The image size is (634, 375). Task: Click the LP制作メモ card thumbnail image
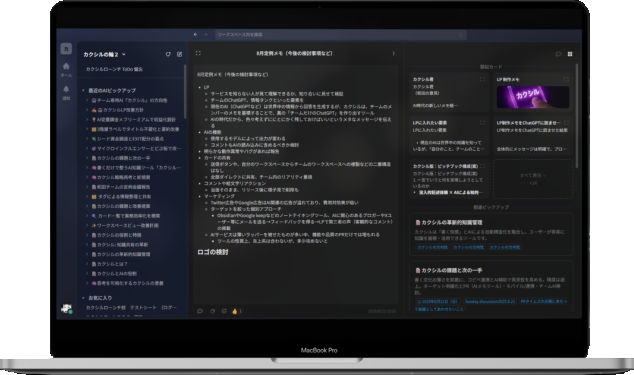tap(533, 97)
